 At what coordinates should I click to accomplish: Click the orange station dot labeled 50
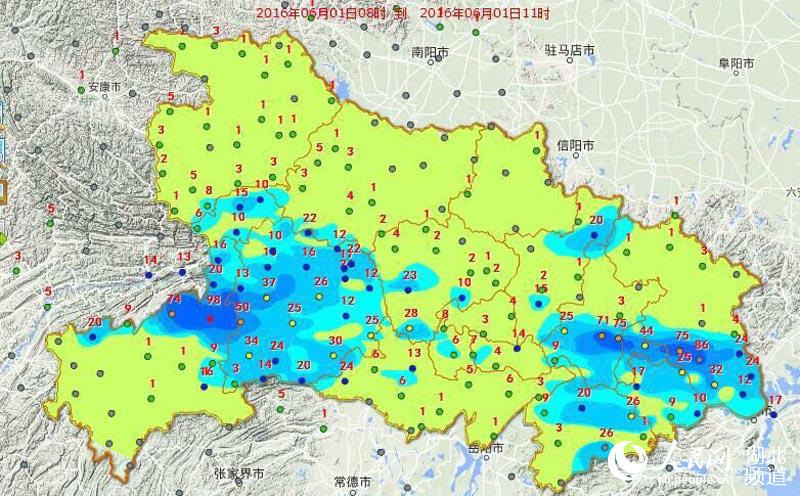[x=240, y=320]
